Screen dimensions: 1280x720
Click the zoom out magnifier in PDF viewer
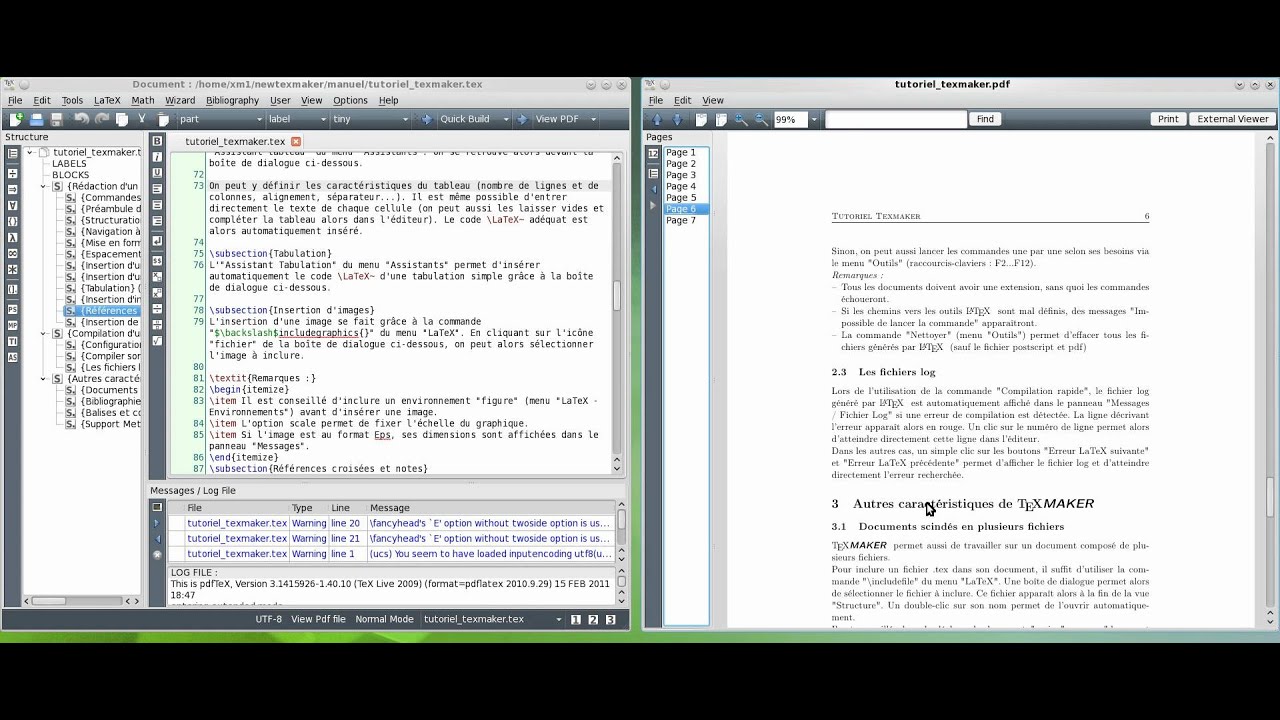pyautogui.click(x=761, y=119)
